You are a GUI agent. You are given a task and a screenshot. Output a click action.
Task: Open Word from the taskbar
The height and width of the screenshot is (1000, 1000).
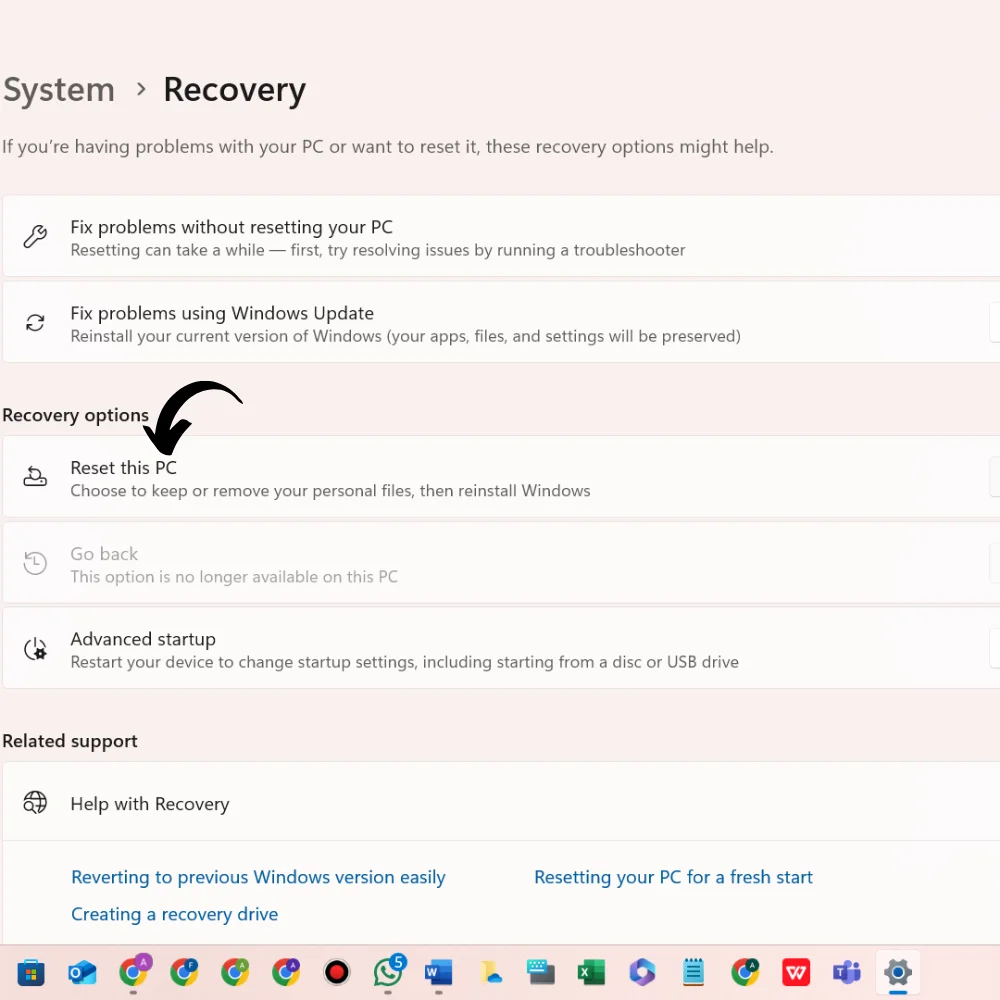point(439,973)
